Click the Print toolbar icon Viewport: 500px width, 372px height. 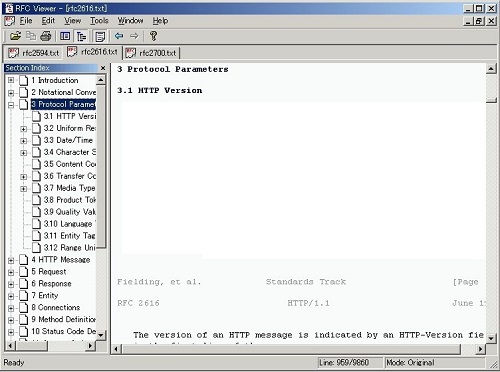tap(46, 36)
